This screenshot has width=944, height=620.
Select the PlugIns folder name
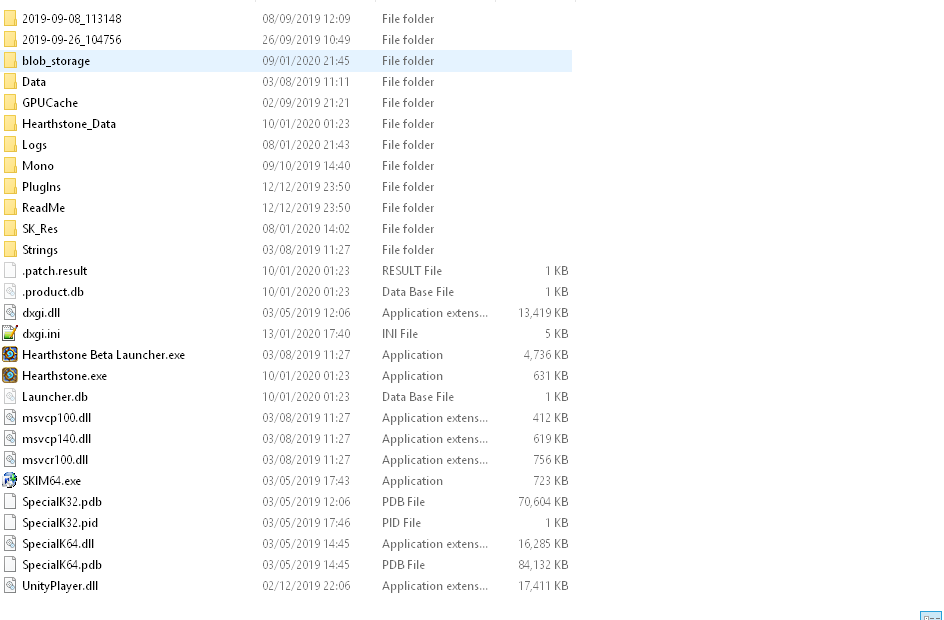(x=41, y=187)
